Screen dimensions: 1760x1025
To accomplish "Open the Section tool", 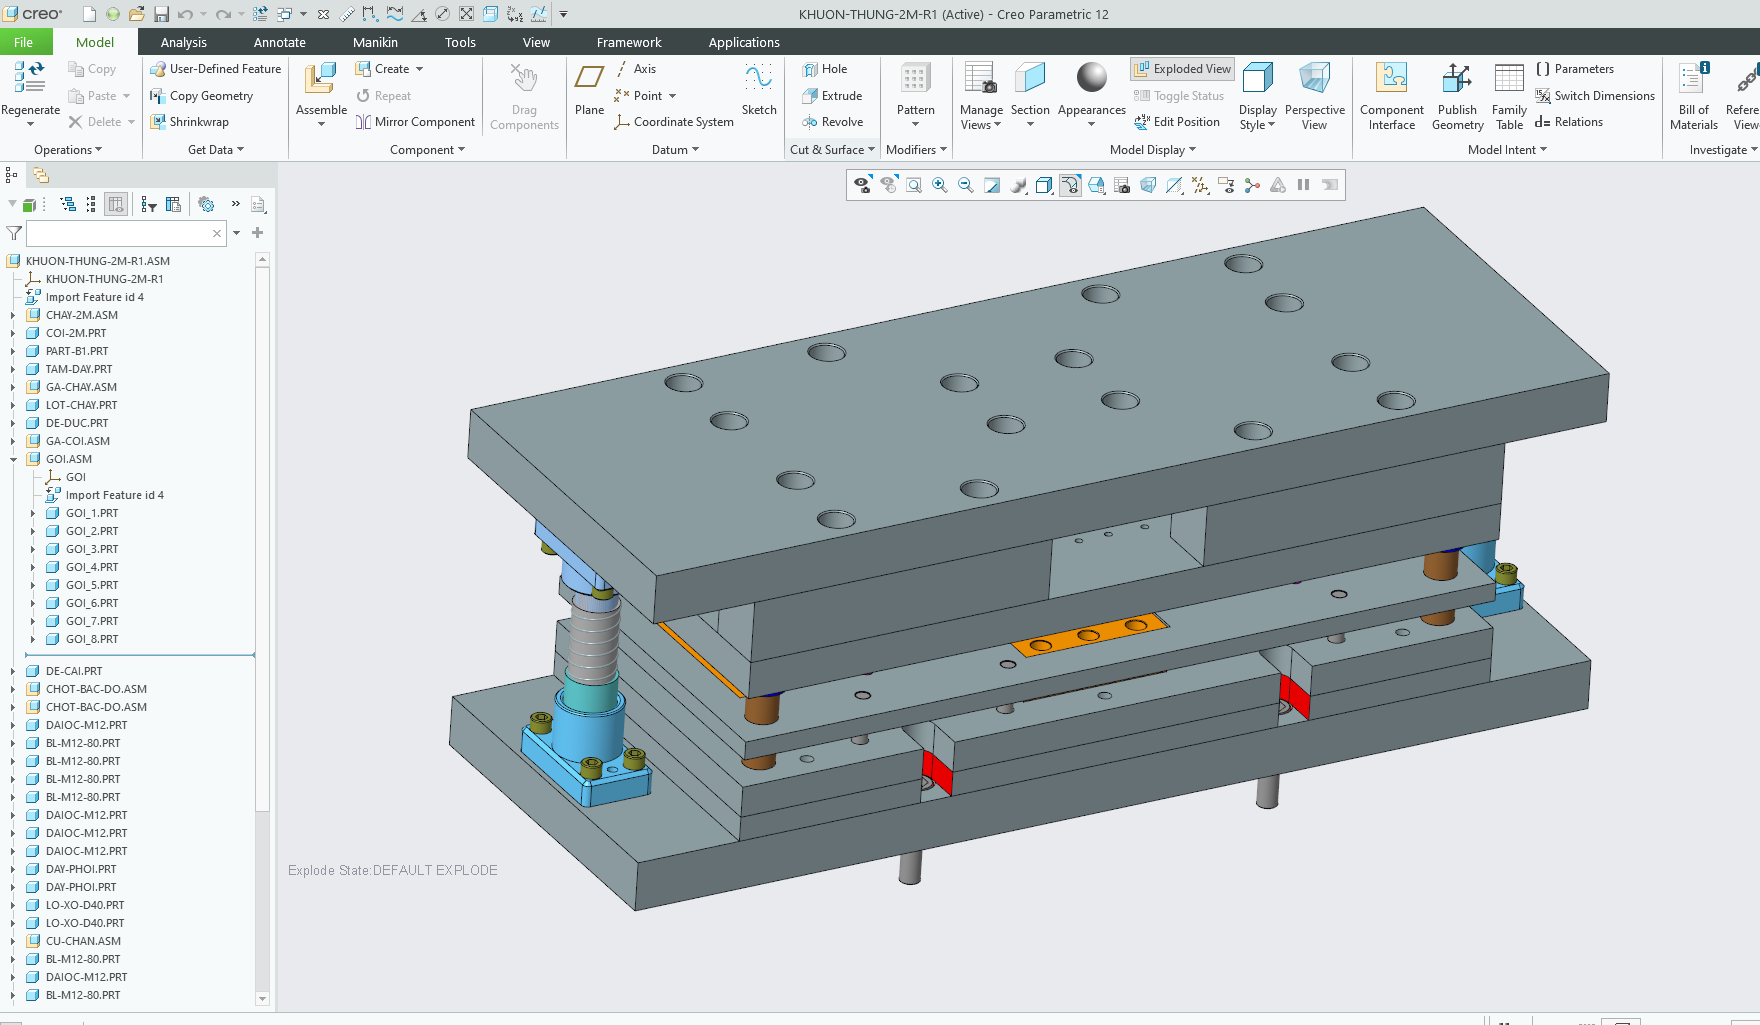I will [x=1030, y=80].
